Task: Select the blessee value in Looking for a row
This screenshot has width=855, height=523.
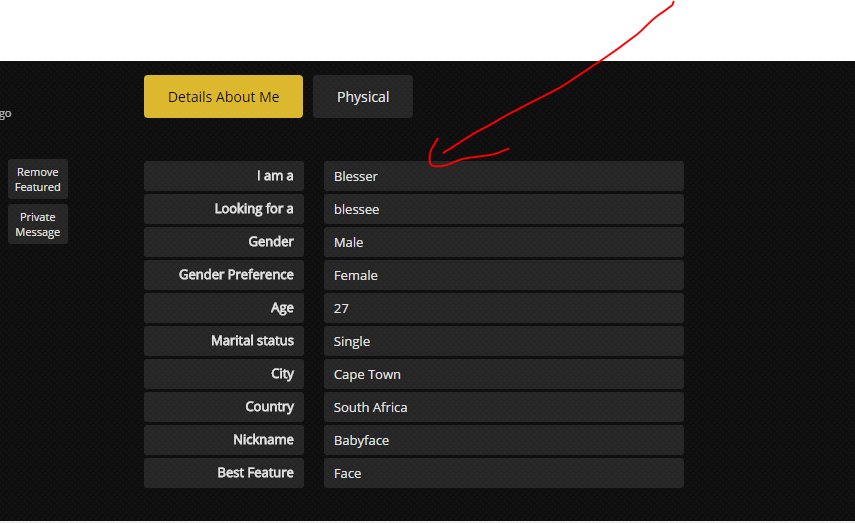Action: (x=503, y=209)
